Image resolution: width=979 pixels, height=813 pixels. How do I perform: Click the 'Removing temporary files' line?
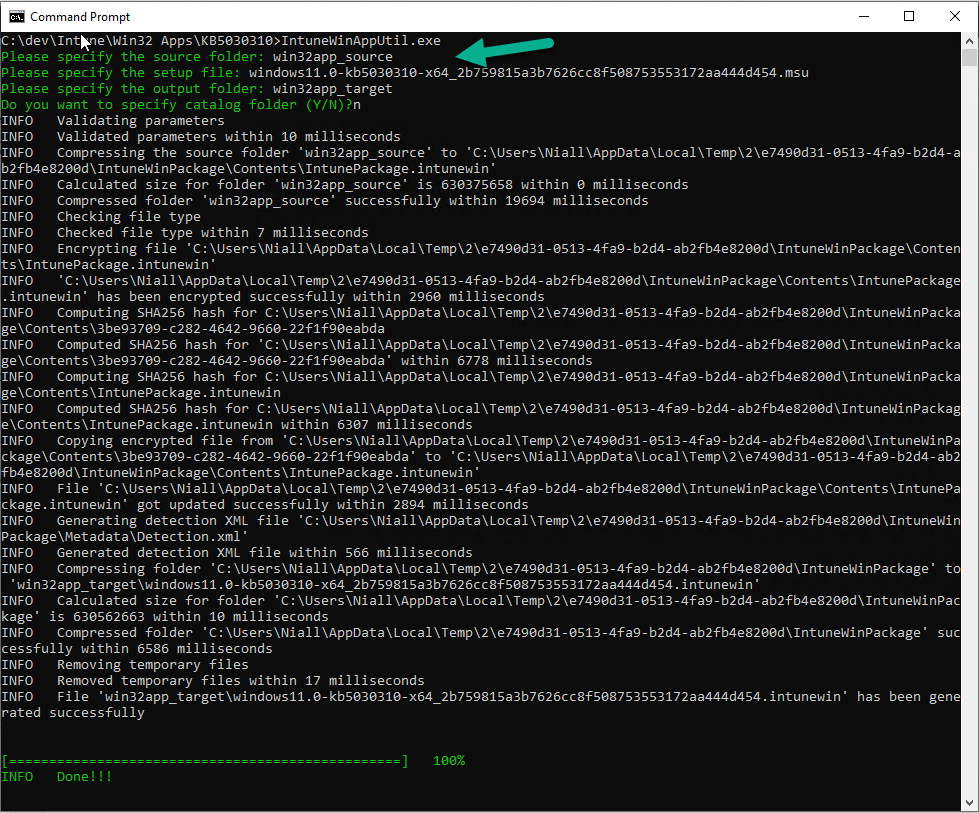(125, 665)
